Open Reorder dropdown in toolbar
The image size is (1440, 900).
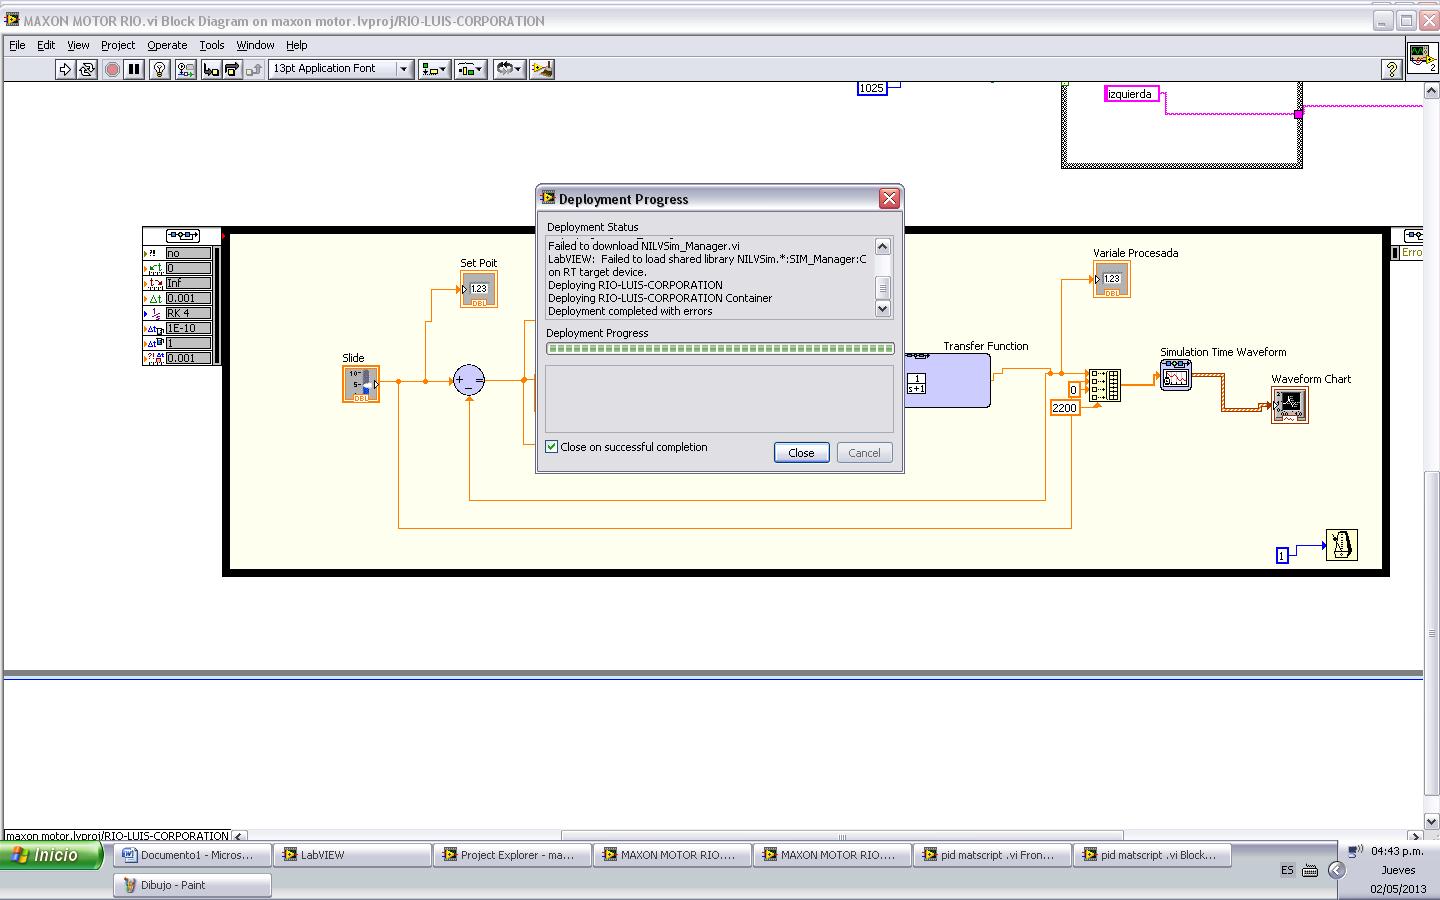508,69
